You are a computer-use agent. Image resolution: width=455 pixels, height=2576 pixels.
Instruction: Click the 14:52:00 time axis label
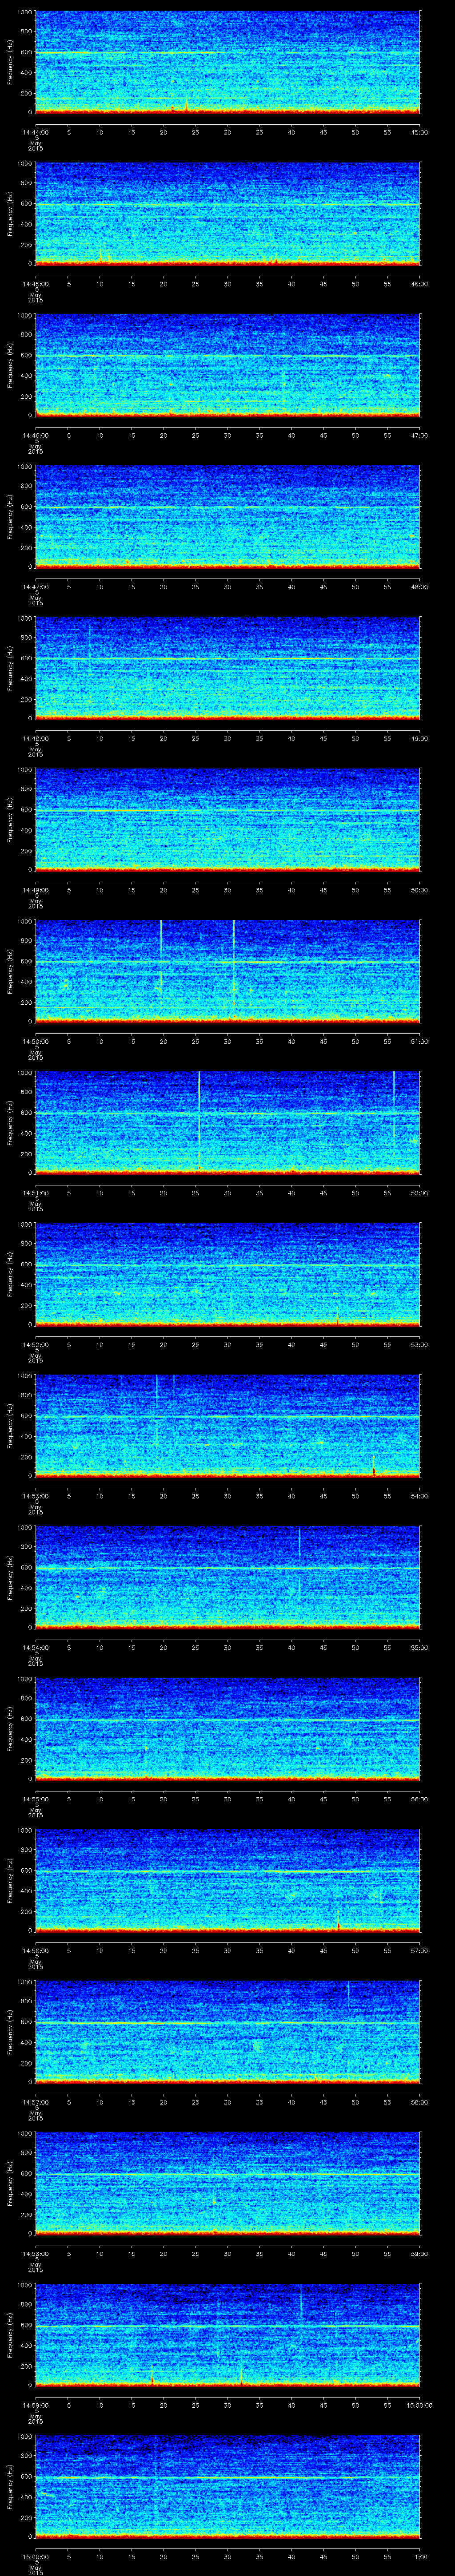click(x=35, y=1344)
